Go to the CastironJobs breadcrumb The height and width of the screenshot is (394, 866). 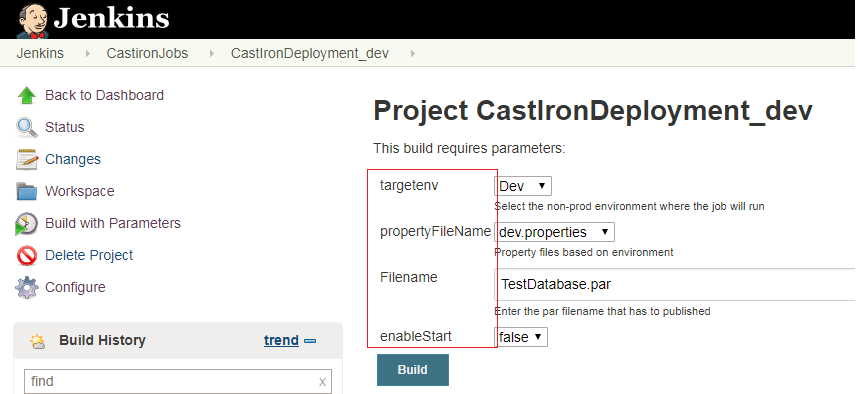pos(147,54)
